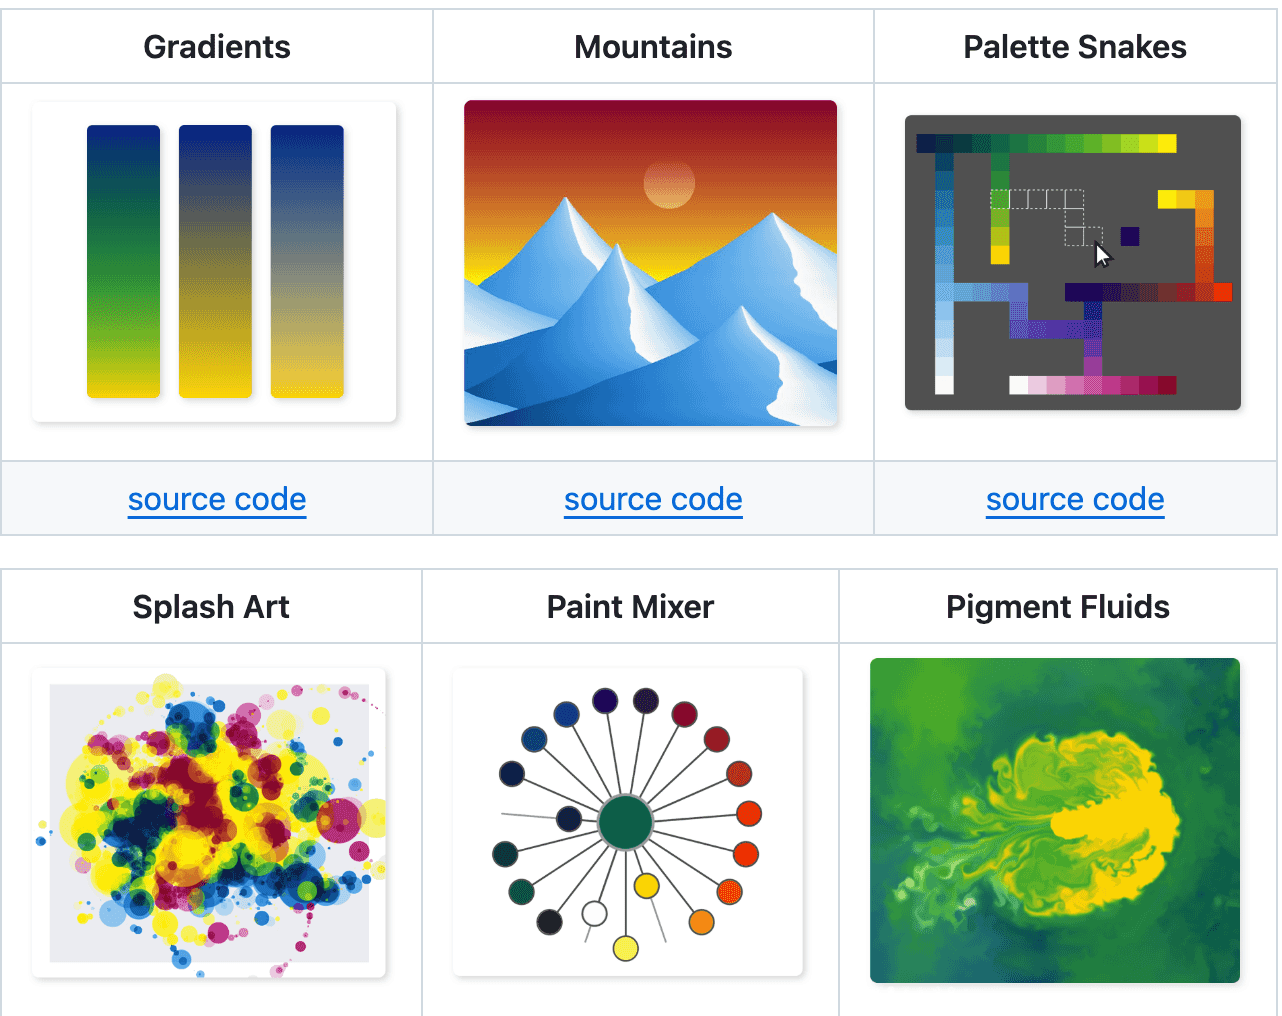Open the Gradients source code link
1282x1016 pixels.
click(x=217, y=499)
